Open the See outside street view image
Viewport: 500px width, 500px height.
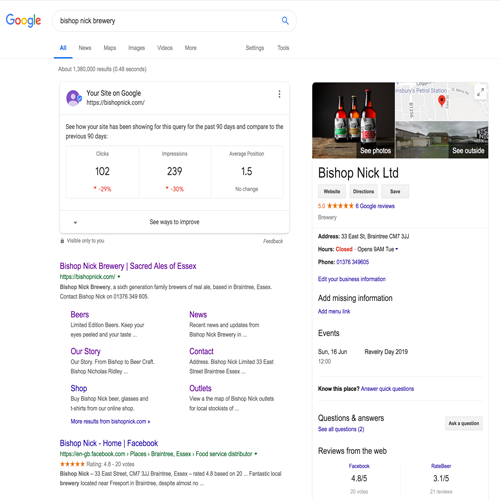442,140
